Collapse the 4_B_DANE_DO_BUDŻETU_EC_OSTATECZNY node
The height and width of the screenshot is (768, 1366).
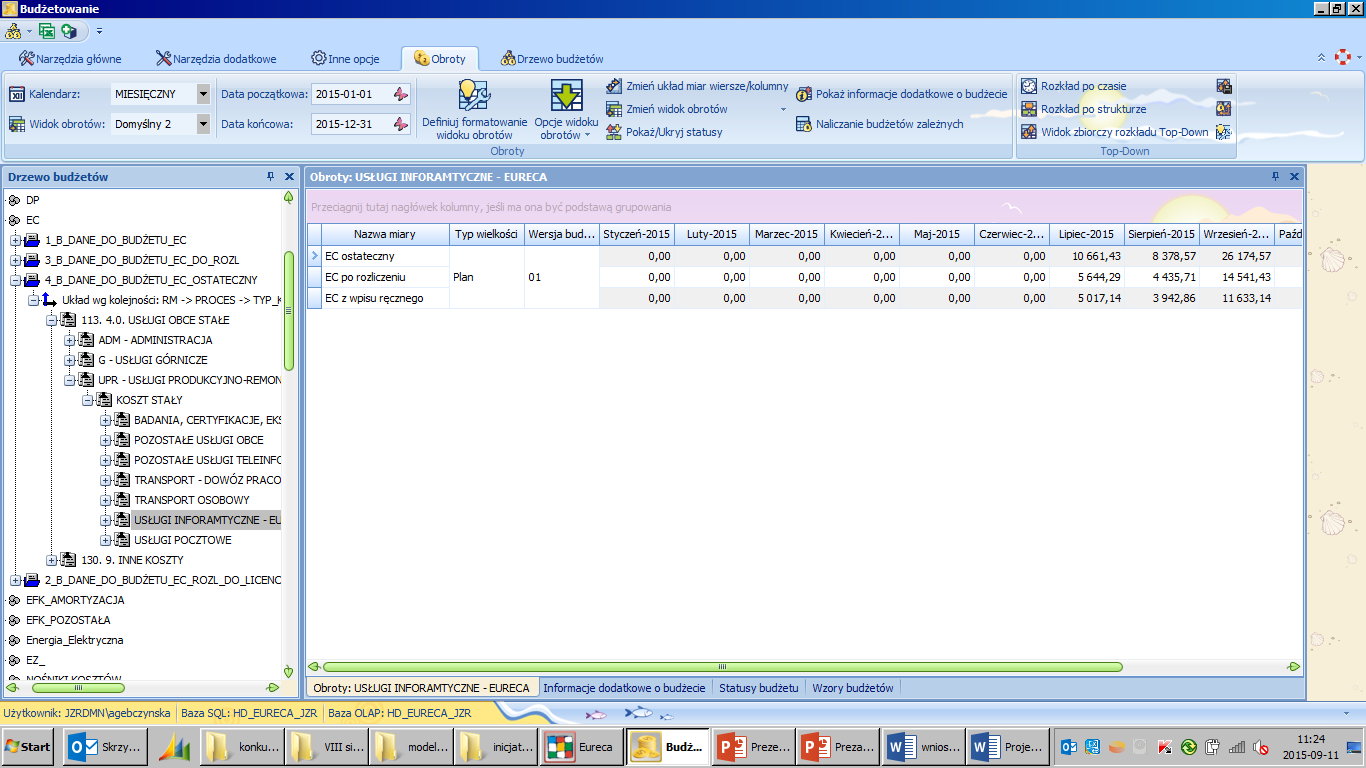tap(15, 280)
